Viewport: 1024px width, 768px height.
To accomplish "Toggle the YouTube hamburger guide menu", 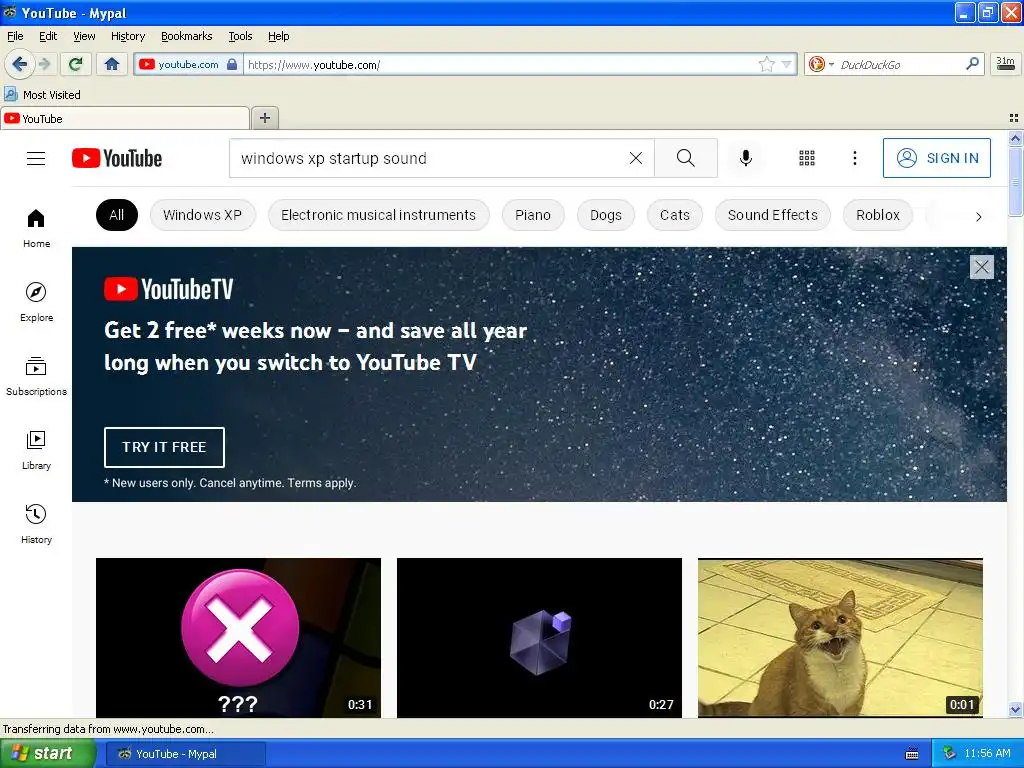I will pyautogui.click(x=36, y=158).
